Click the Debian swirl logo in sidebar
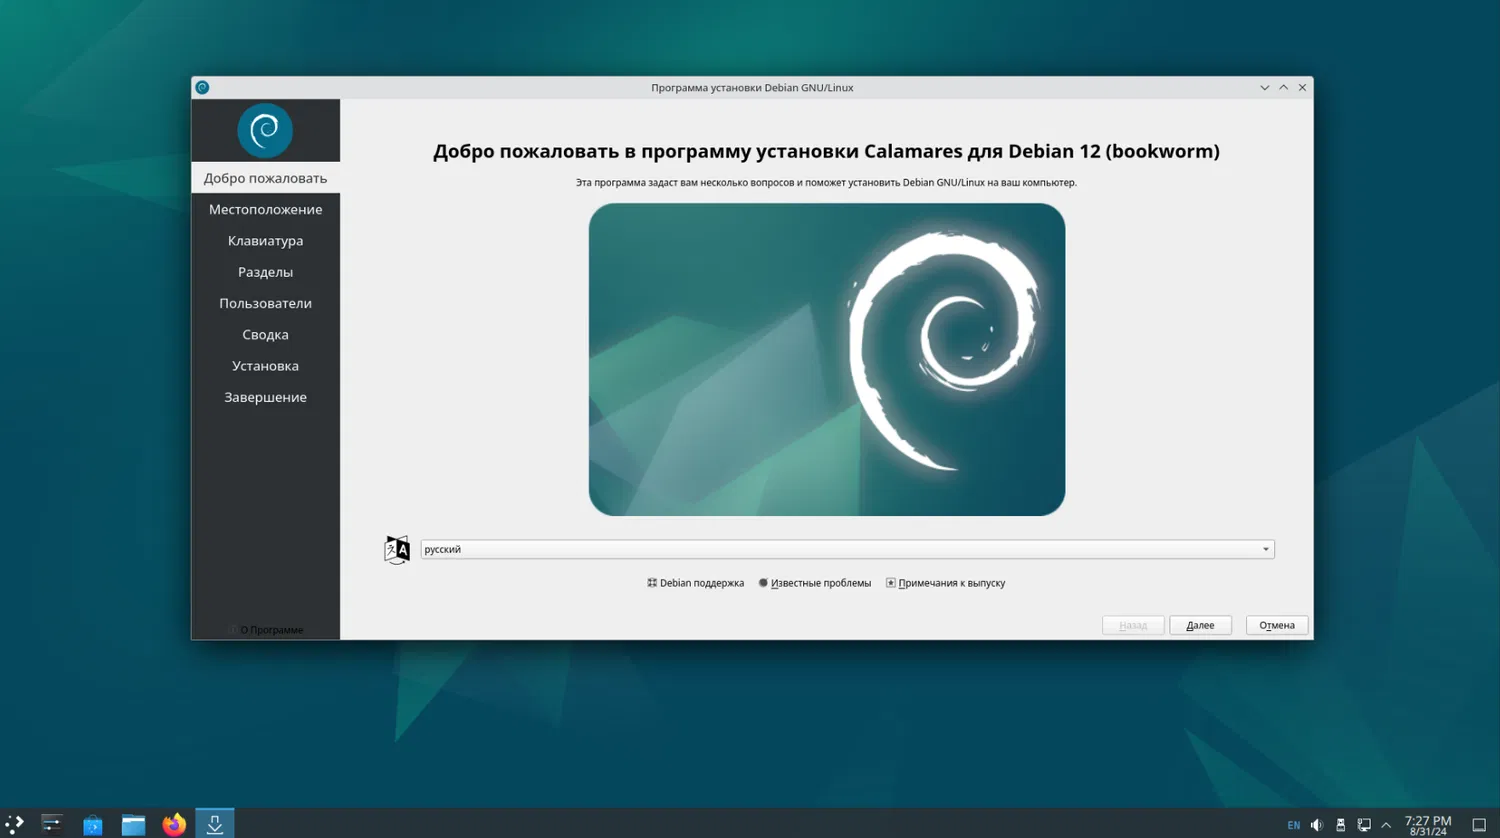 (x=265, y=130)
